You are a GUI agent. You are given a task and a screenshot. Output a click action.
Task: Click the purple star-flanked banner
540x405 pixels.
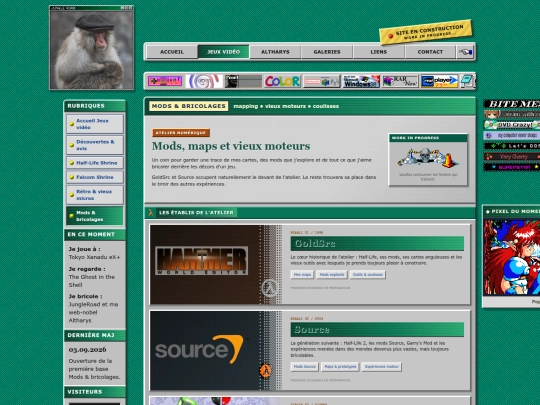click(512, 167)
